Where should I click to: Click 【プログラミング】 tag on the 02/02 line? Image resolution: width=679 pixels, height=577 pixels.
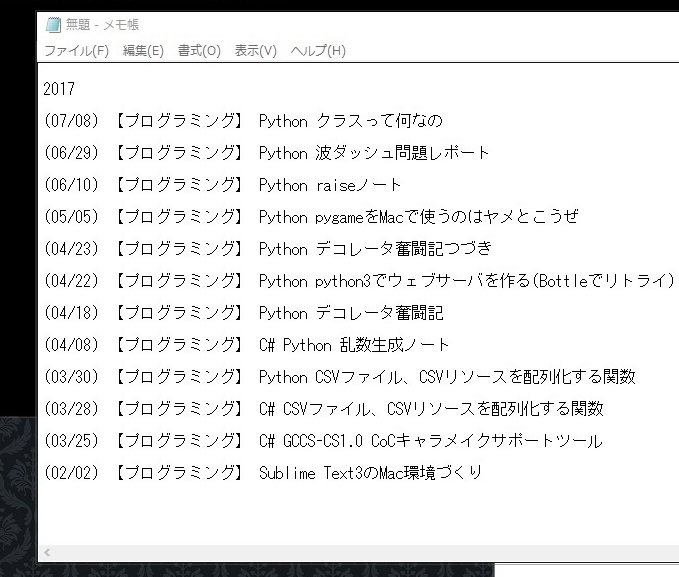click(179, 473)
